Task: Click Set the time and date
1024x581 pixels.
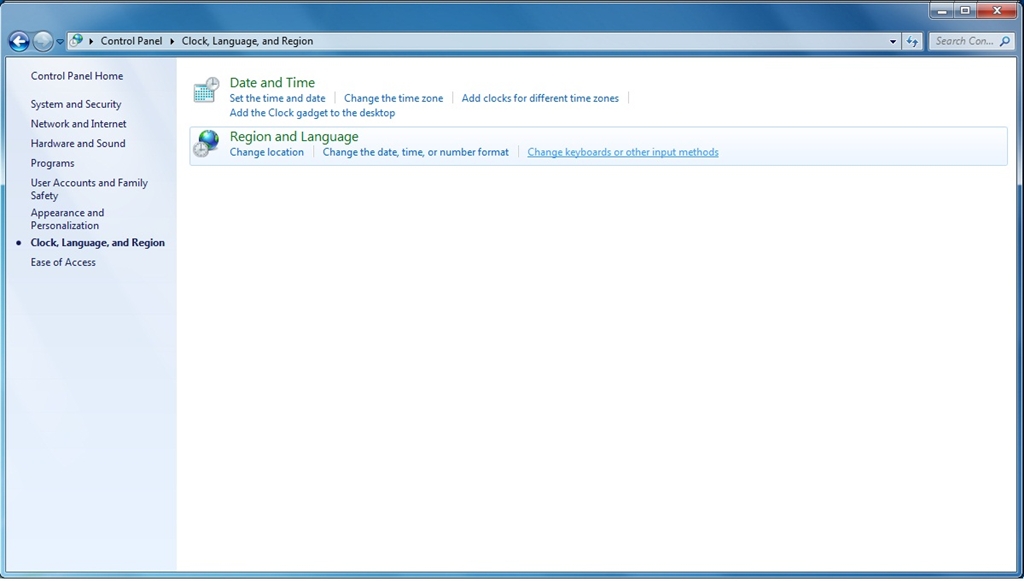Action: tap(277, 98)
